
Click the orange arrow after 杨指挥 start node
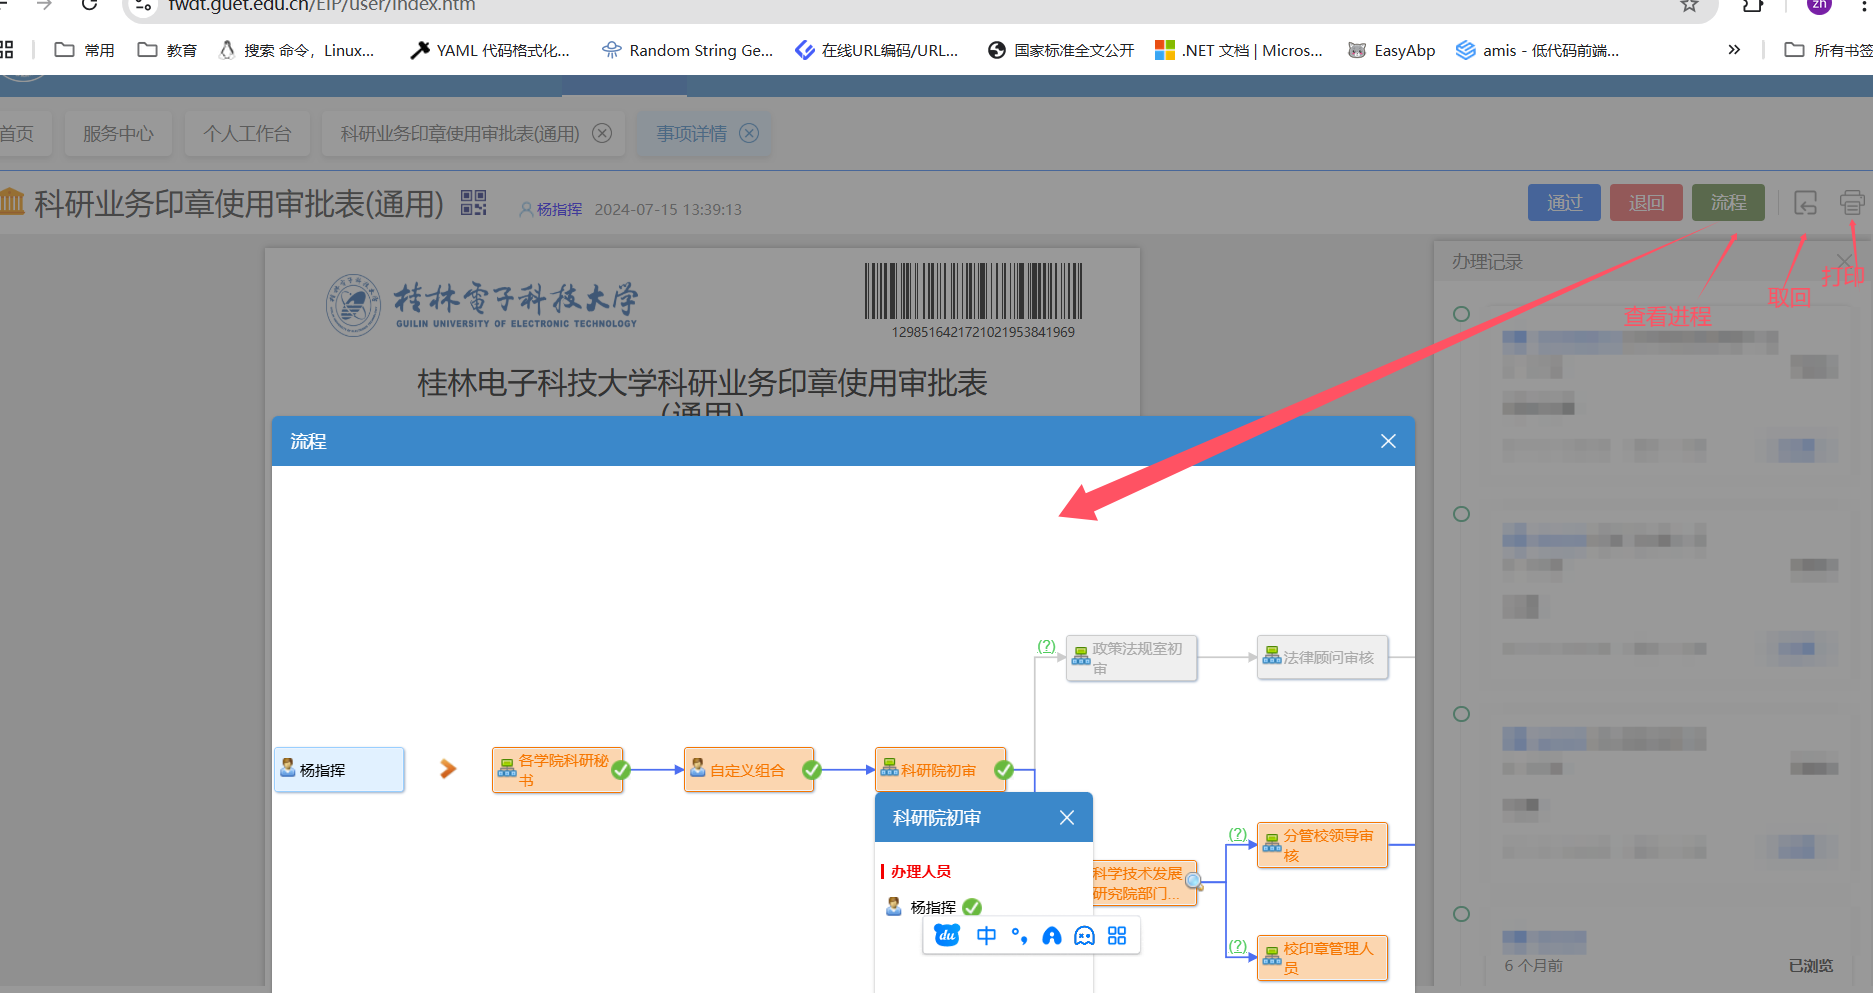click(448, 769)
